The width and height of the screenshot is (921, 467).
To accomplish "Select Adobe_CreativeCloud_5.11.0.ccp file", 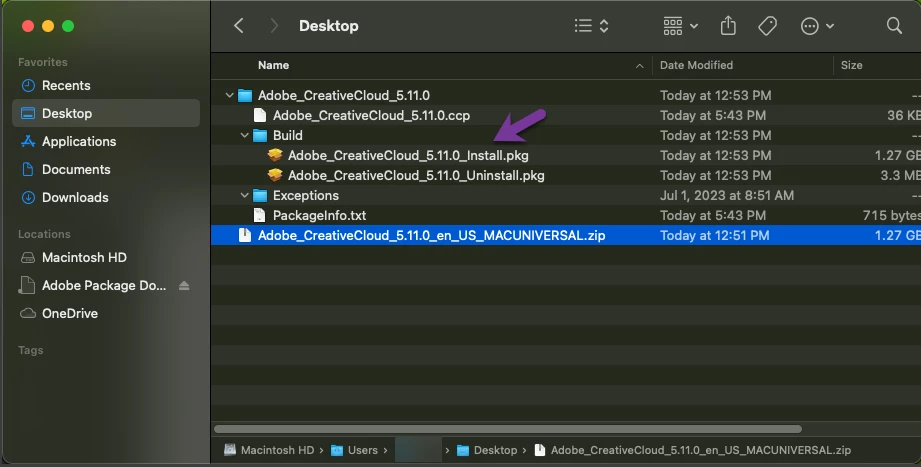I will click(371, 115).
